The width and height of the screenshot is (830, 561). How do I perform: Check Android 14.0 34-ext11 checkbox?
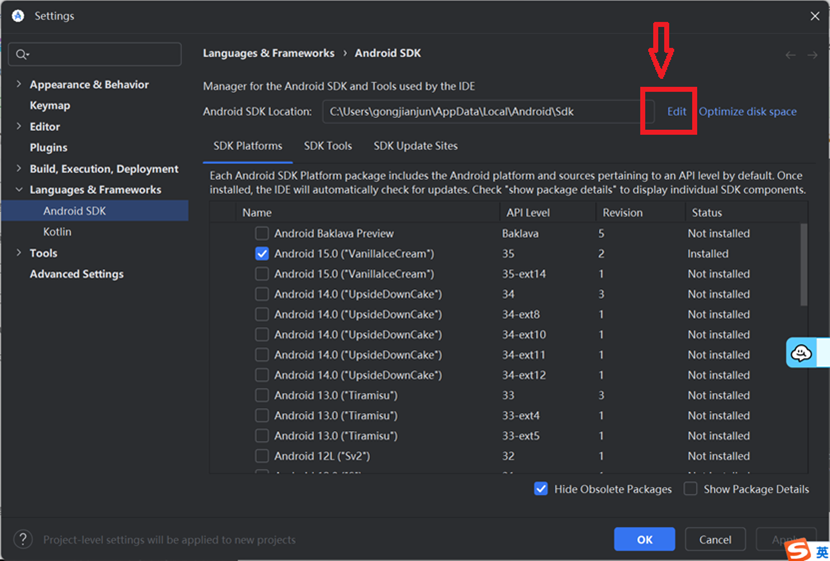pos(261,355)
